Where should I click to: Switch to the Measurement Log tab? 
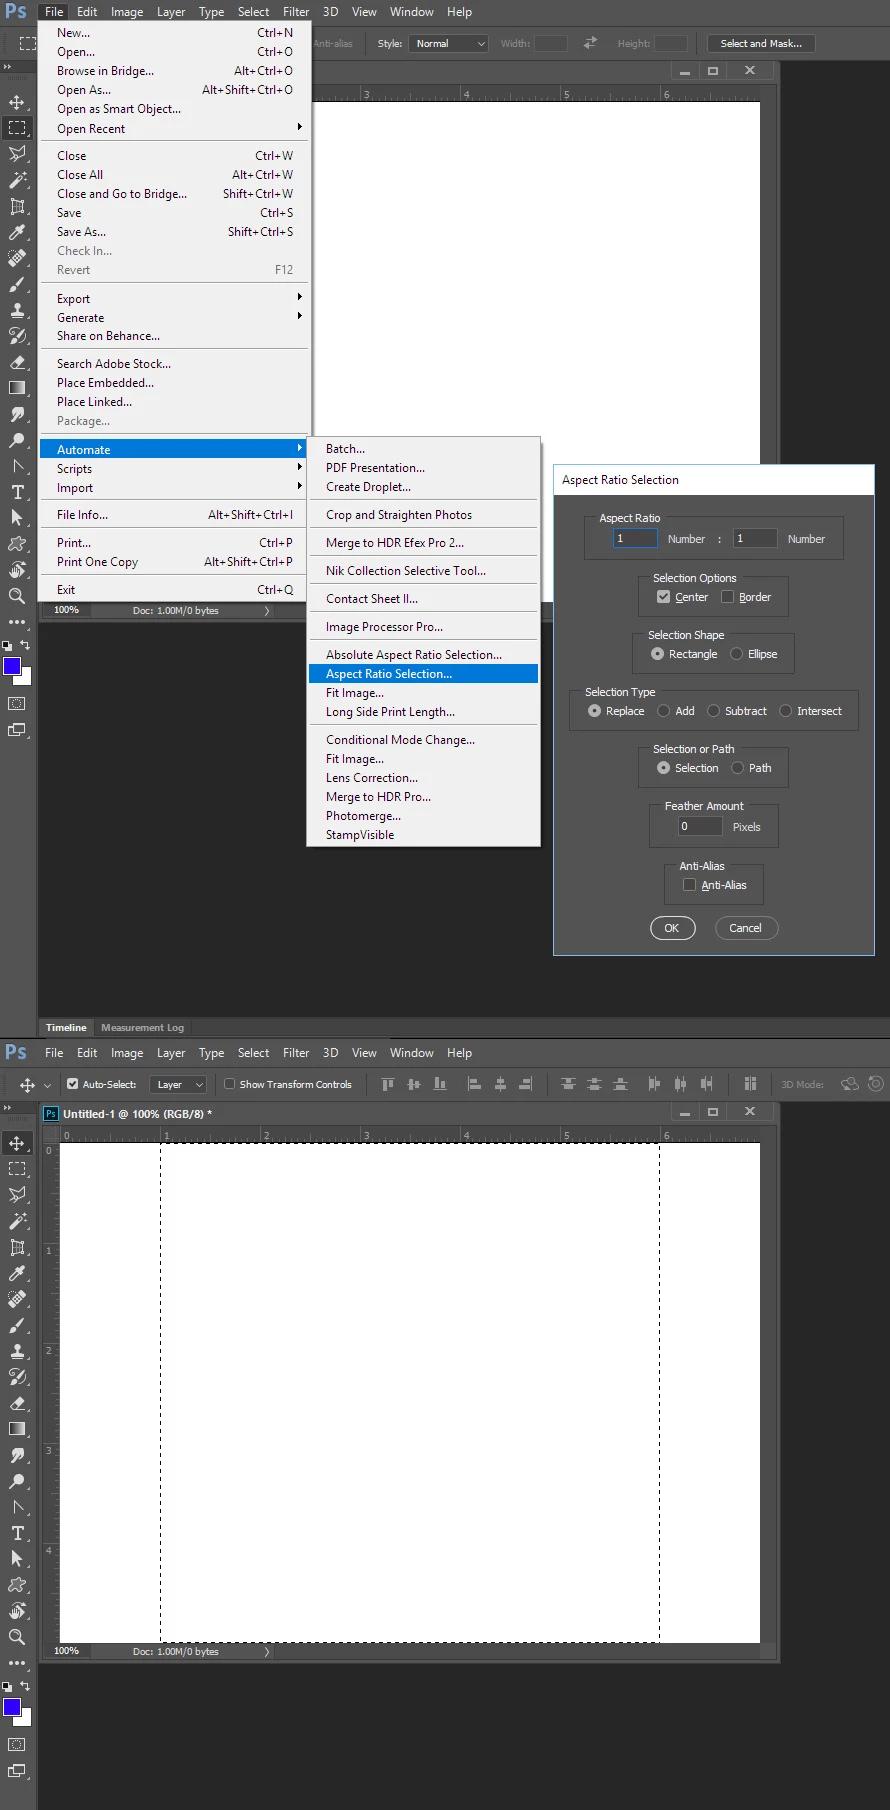pos(142,1028)
